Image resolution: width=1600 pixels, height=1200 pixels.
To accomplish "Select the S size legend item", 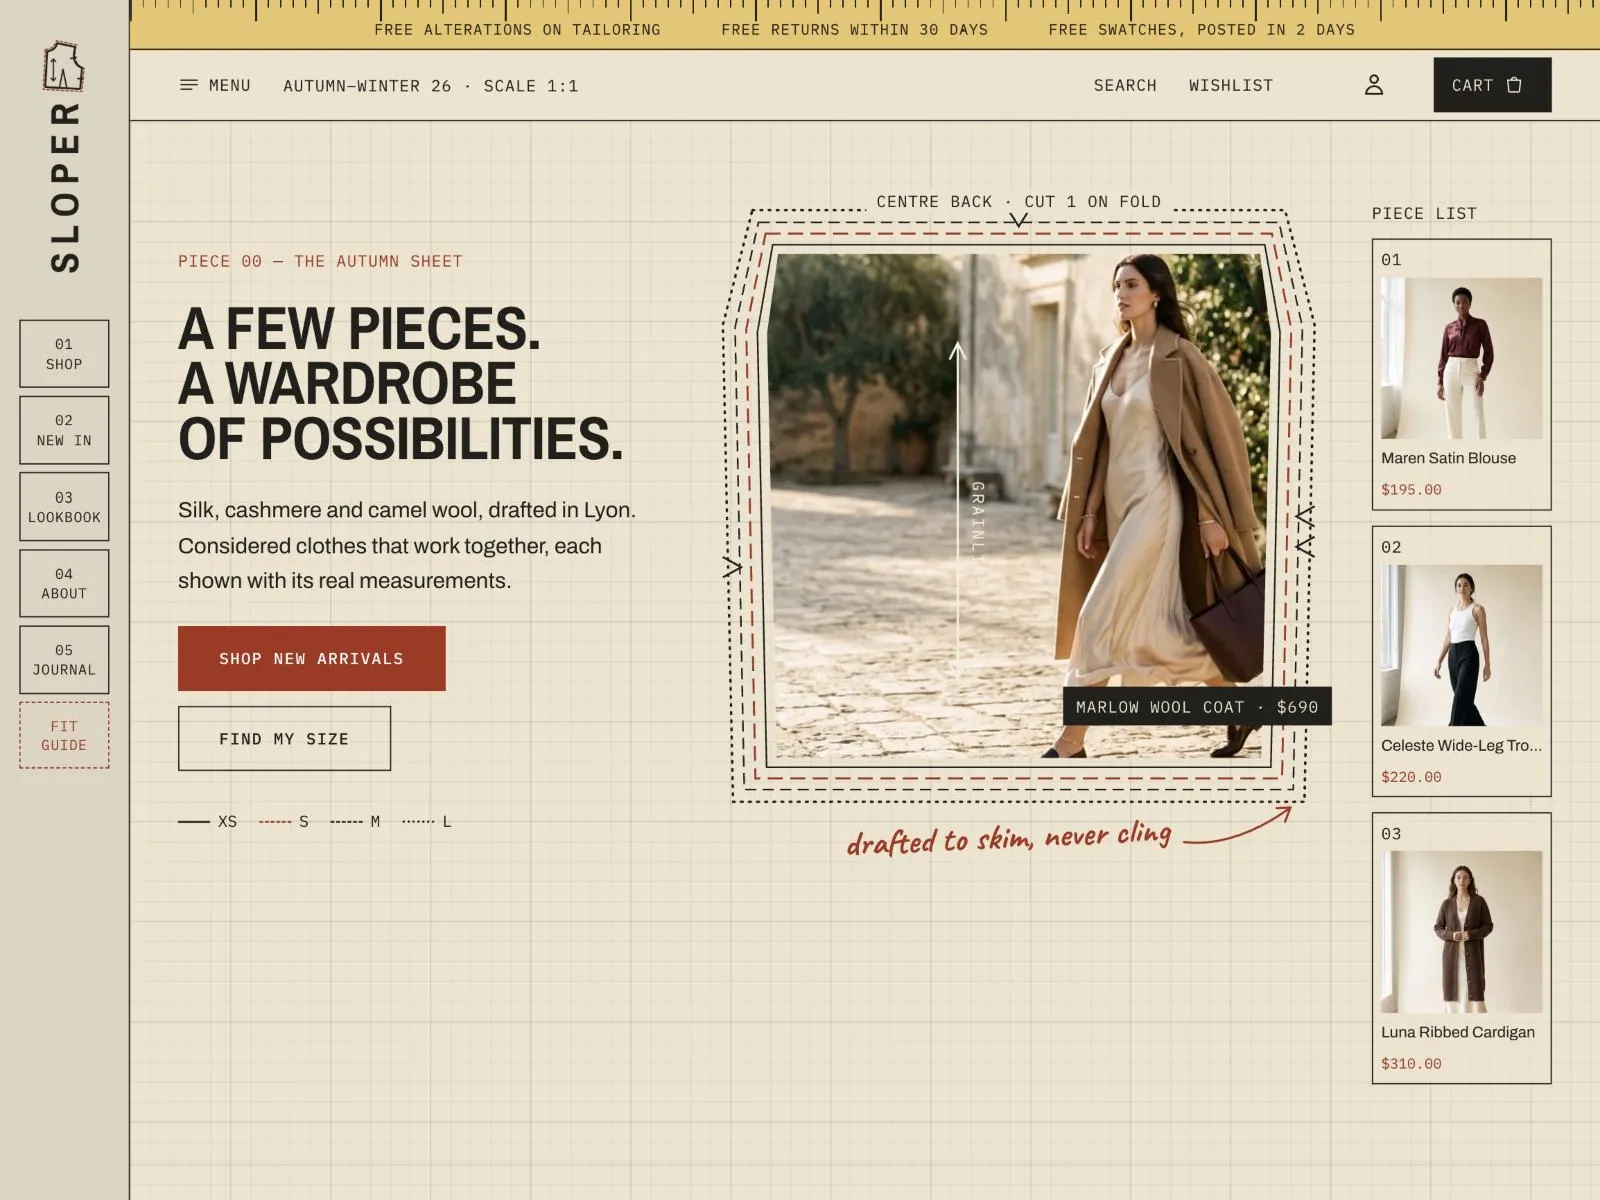I will coord(284,821).
